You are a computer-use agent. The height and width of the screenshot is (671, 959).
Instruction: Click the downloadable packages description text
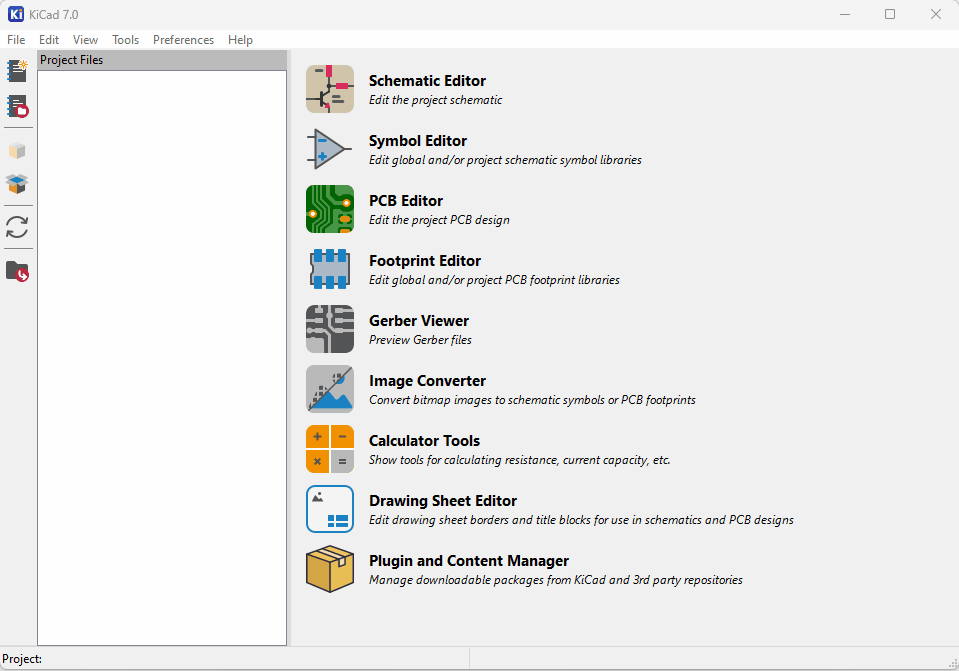tap(555, 579)
